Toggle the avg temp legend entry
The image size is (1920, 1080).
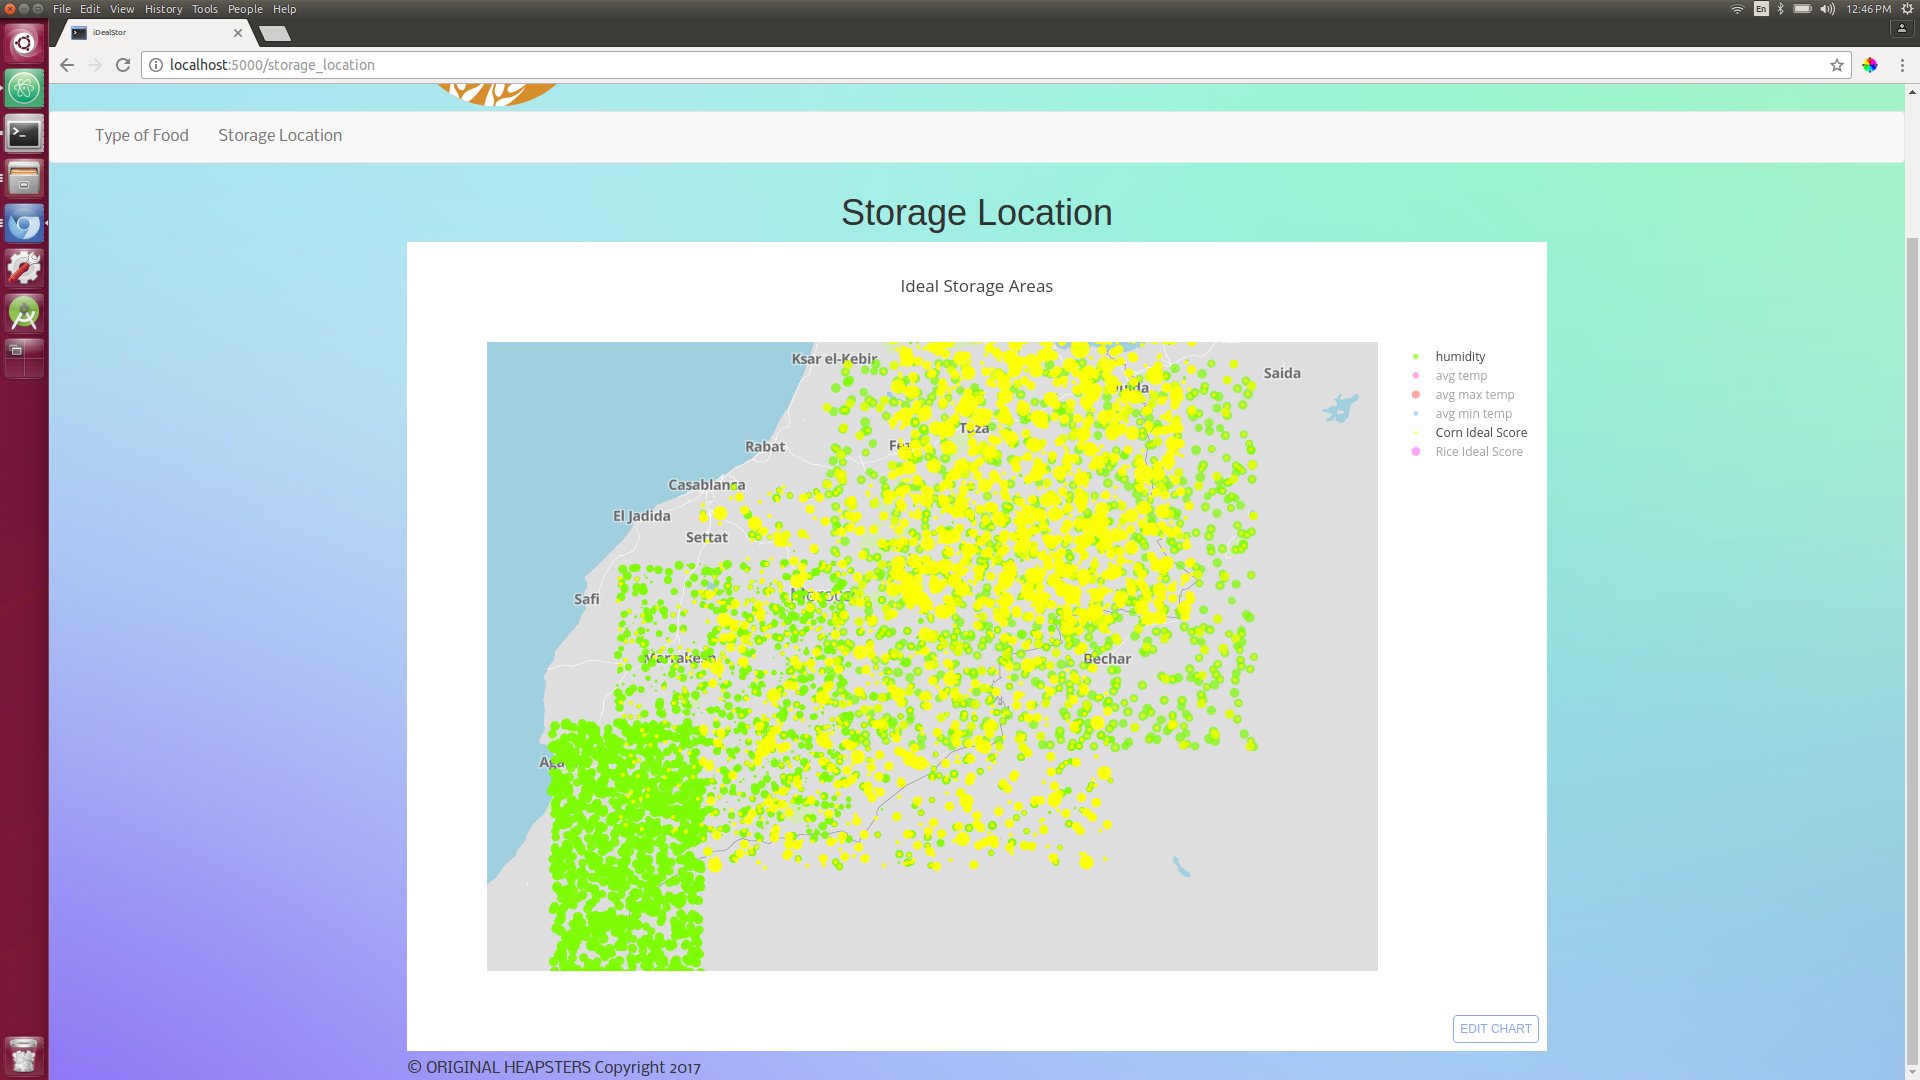pos(1460,376)
